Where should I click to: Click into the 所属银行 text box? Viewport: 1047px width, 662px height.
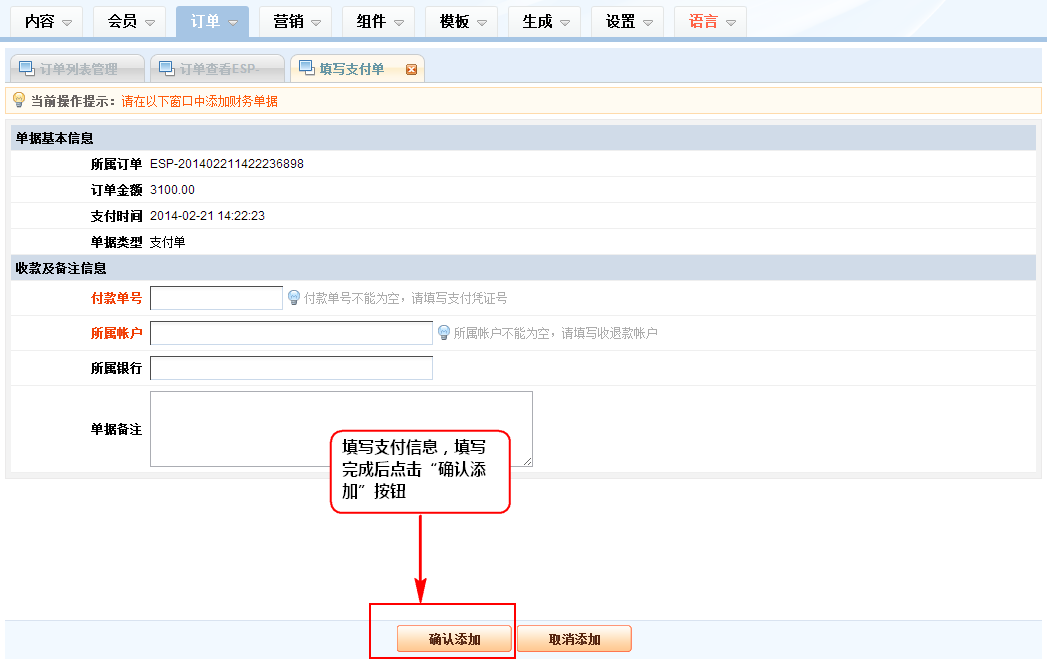pos(291,368)
